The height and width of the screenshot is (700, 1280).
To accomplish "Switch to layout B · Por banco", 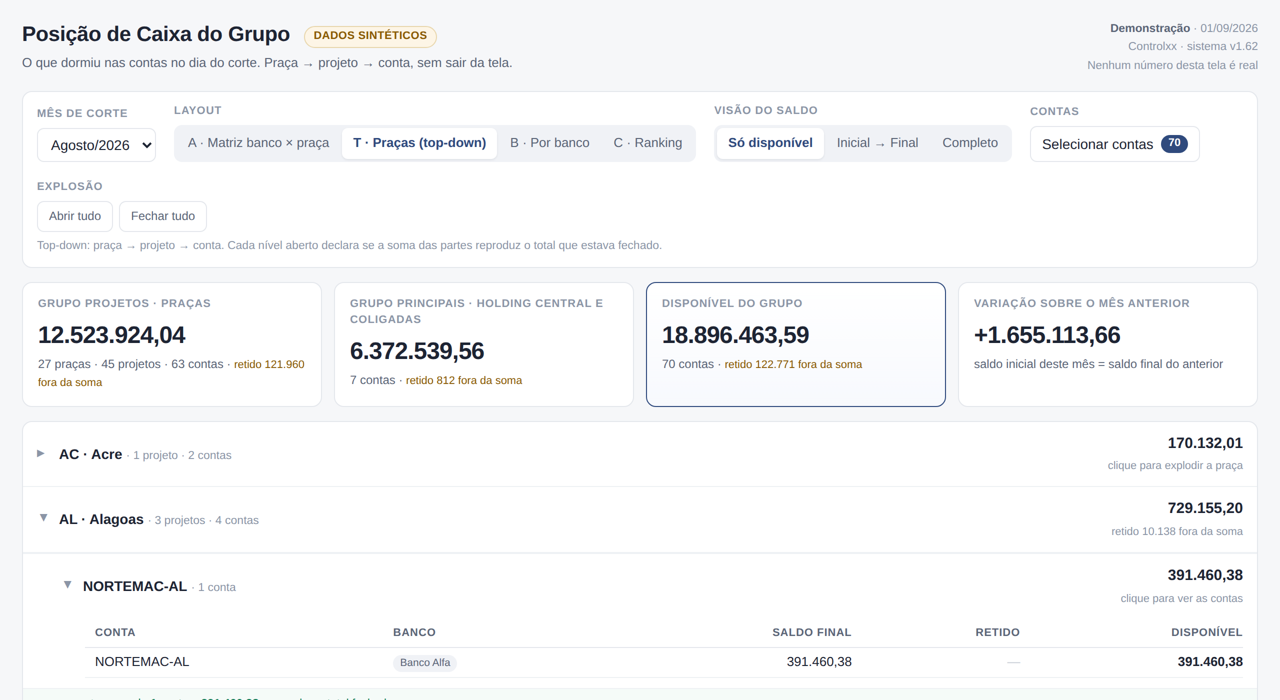I will [550, 143].
